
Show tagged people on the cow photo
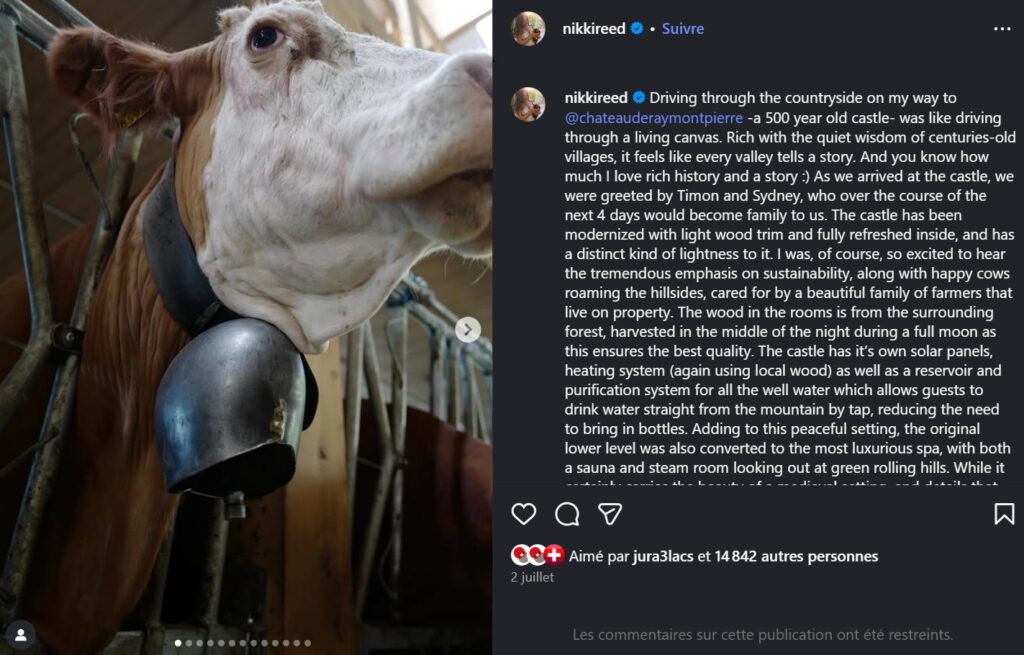pos(20,634)
